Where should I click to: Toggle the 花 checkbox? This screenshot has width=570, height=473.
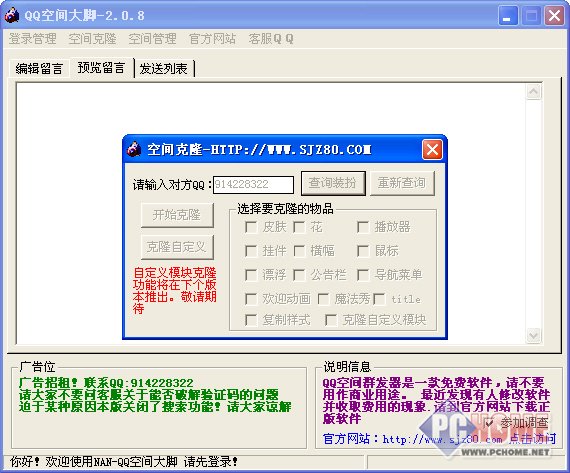[x=299, y=227]
